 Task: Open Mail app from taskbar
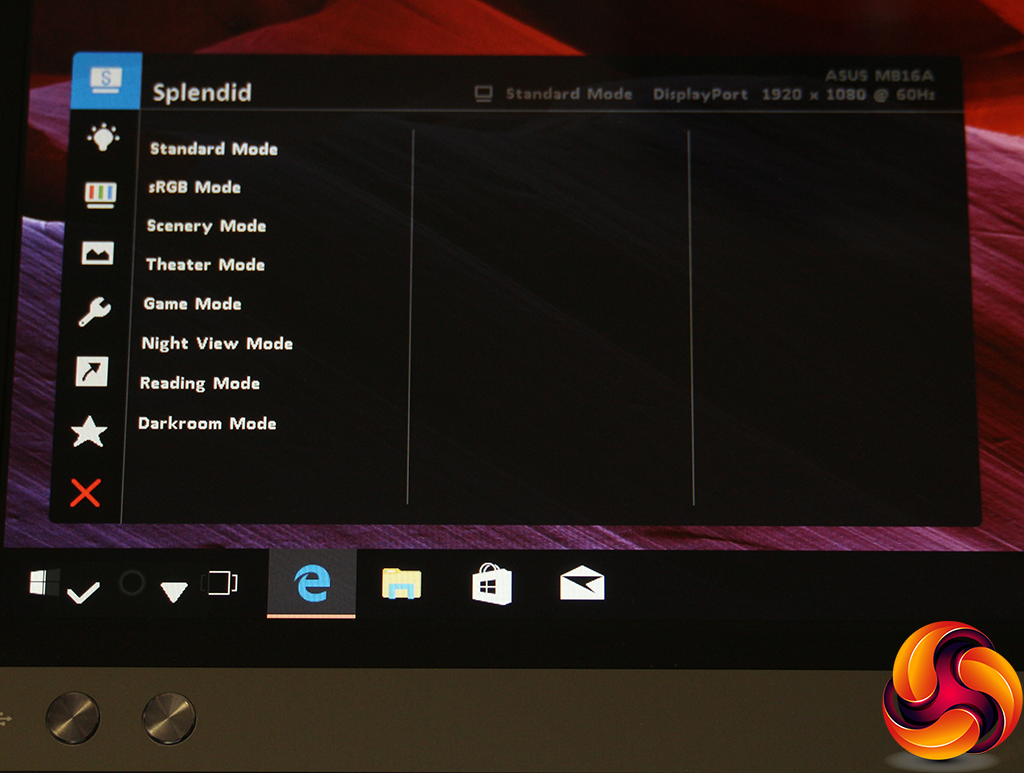tap(582, 583)
